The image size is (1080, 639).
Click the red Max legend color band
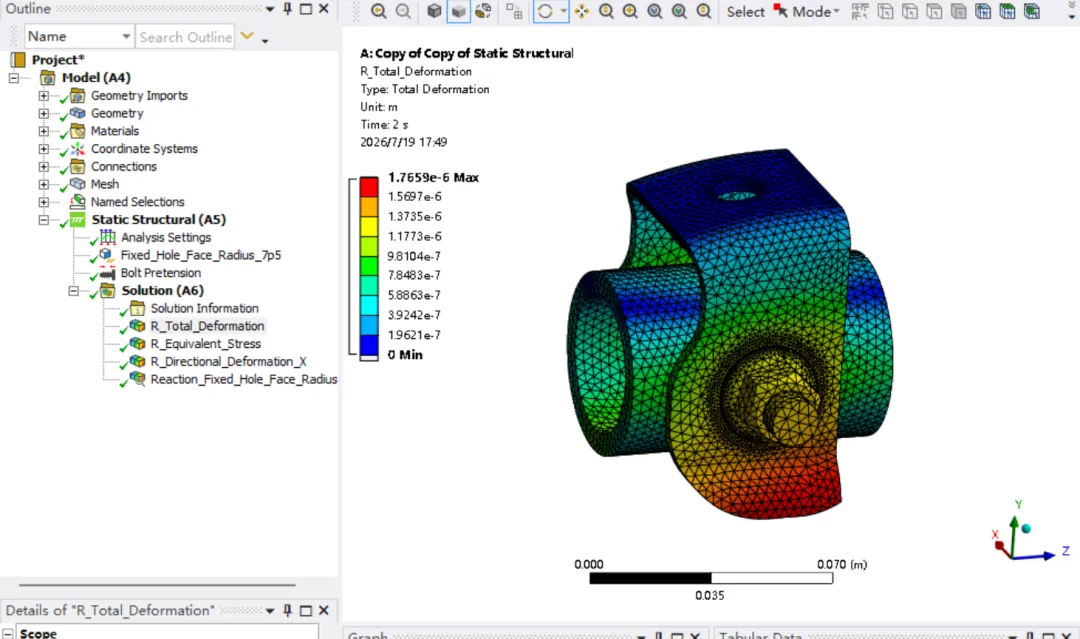pyautogui.click(x=369, y=187)
